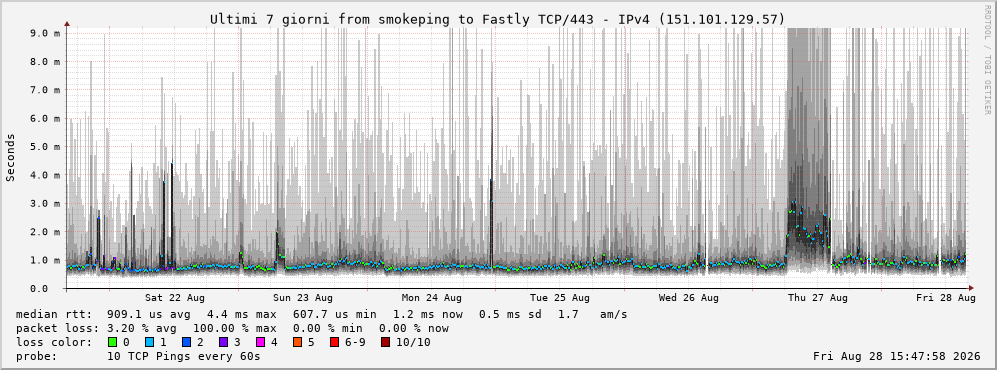Image resolution: width=997 pixels, height=370 pixels.
Task: Click the cyan loss color 1 swatch
Action: [149, 343]
